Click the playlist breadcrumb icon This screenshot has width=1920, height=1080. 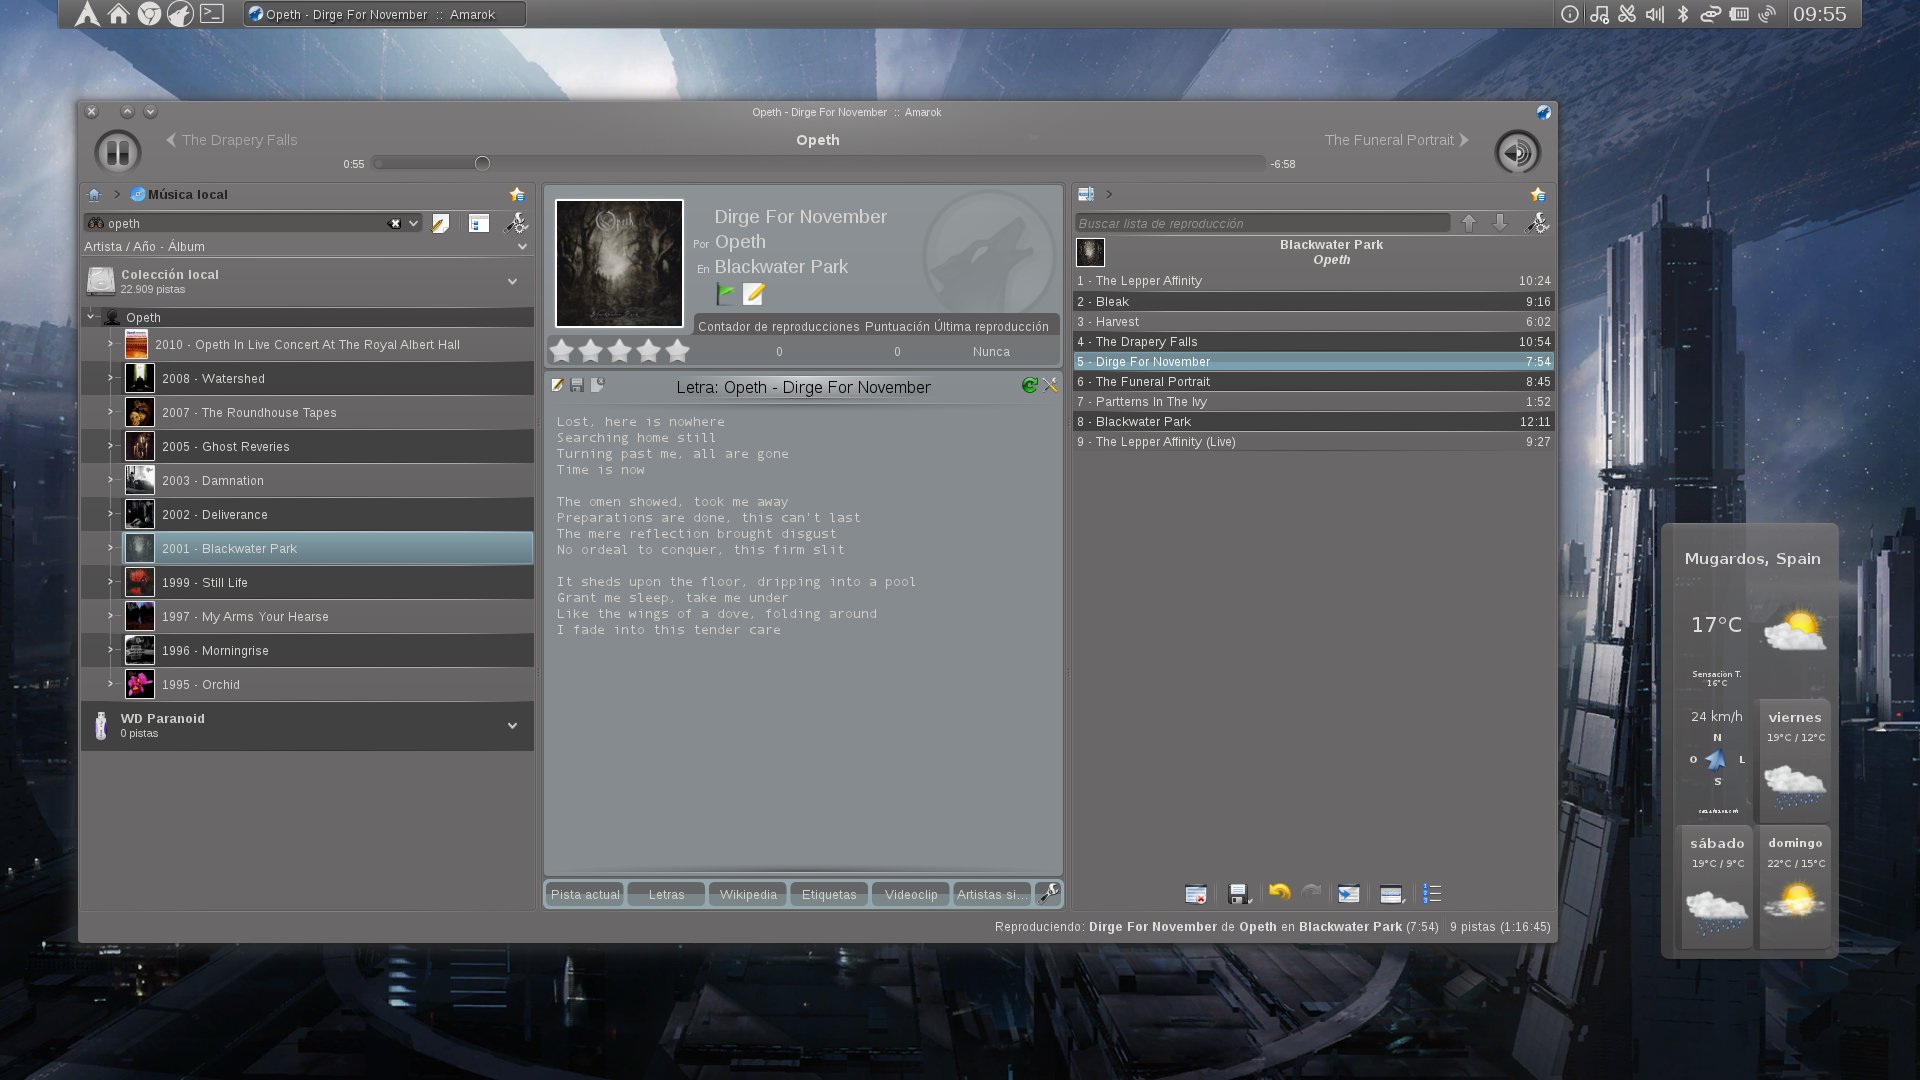1086,194
